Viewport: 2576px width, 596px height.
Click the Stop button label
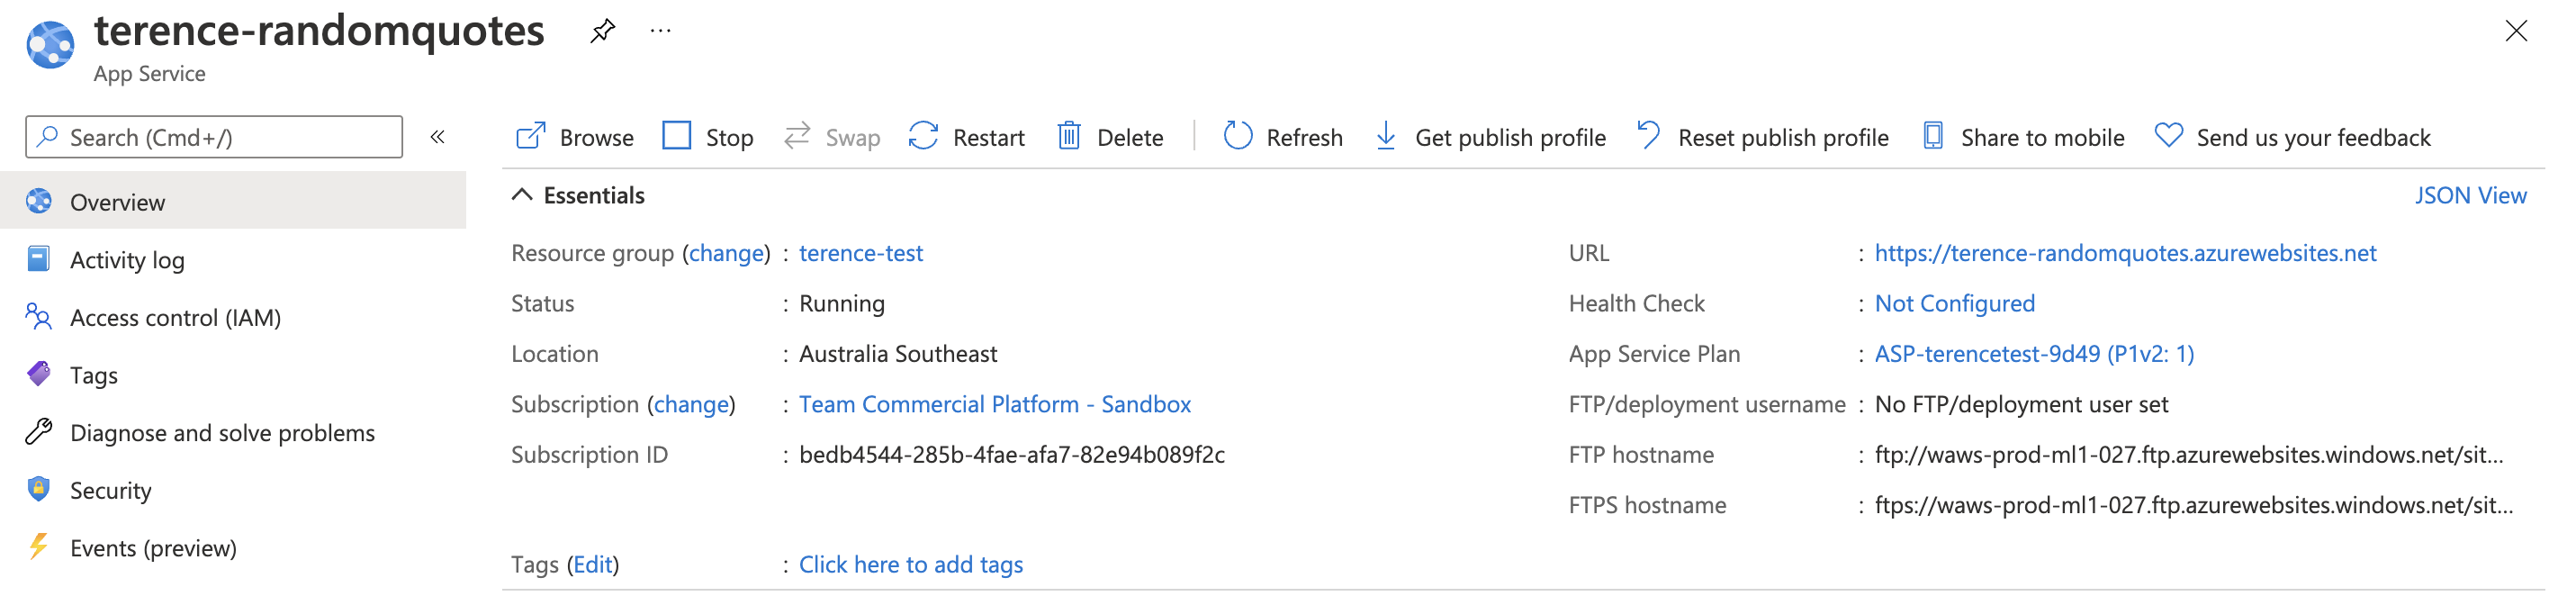click(730, 138)
